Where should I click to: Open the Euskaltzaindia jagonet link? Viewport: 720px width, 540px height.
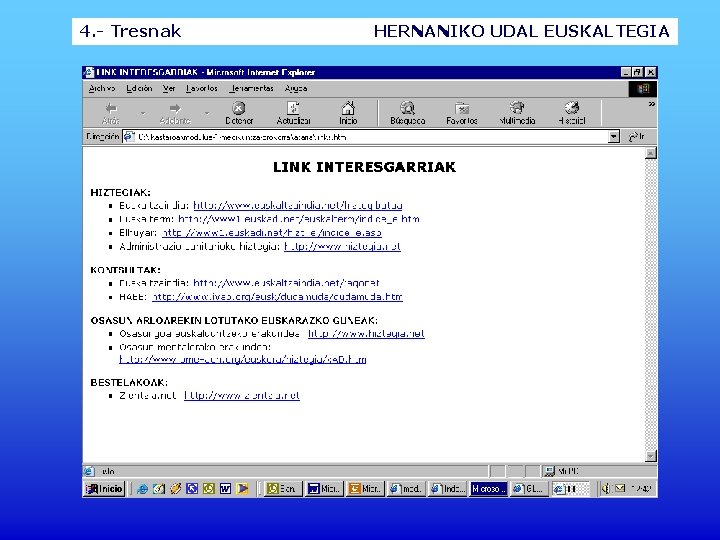coord(286,283)
